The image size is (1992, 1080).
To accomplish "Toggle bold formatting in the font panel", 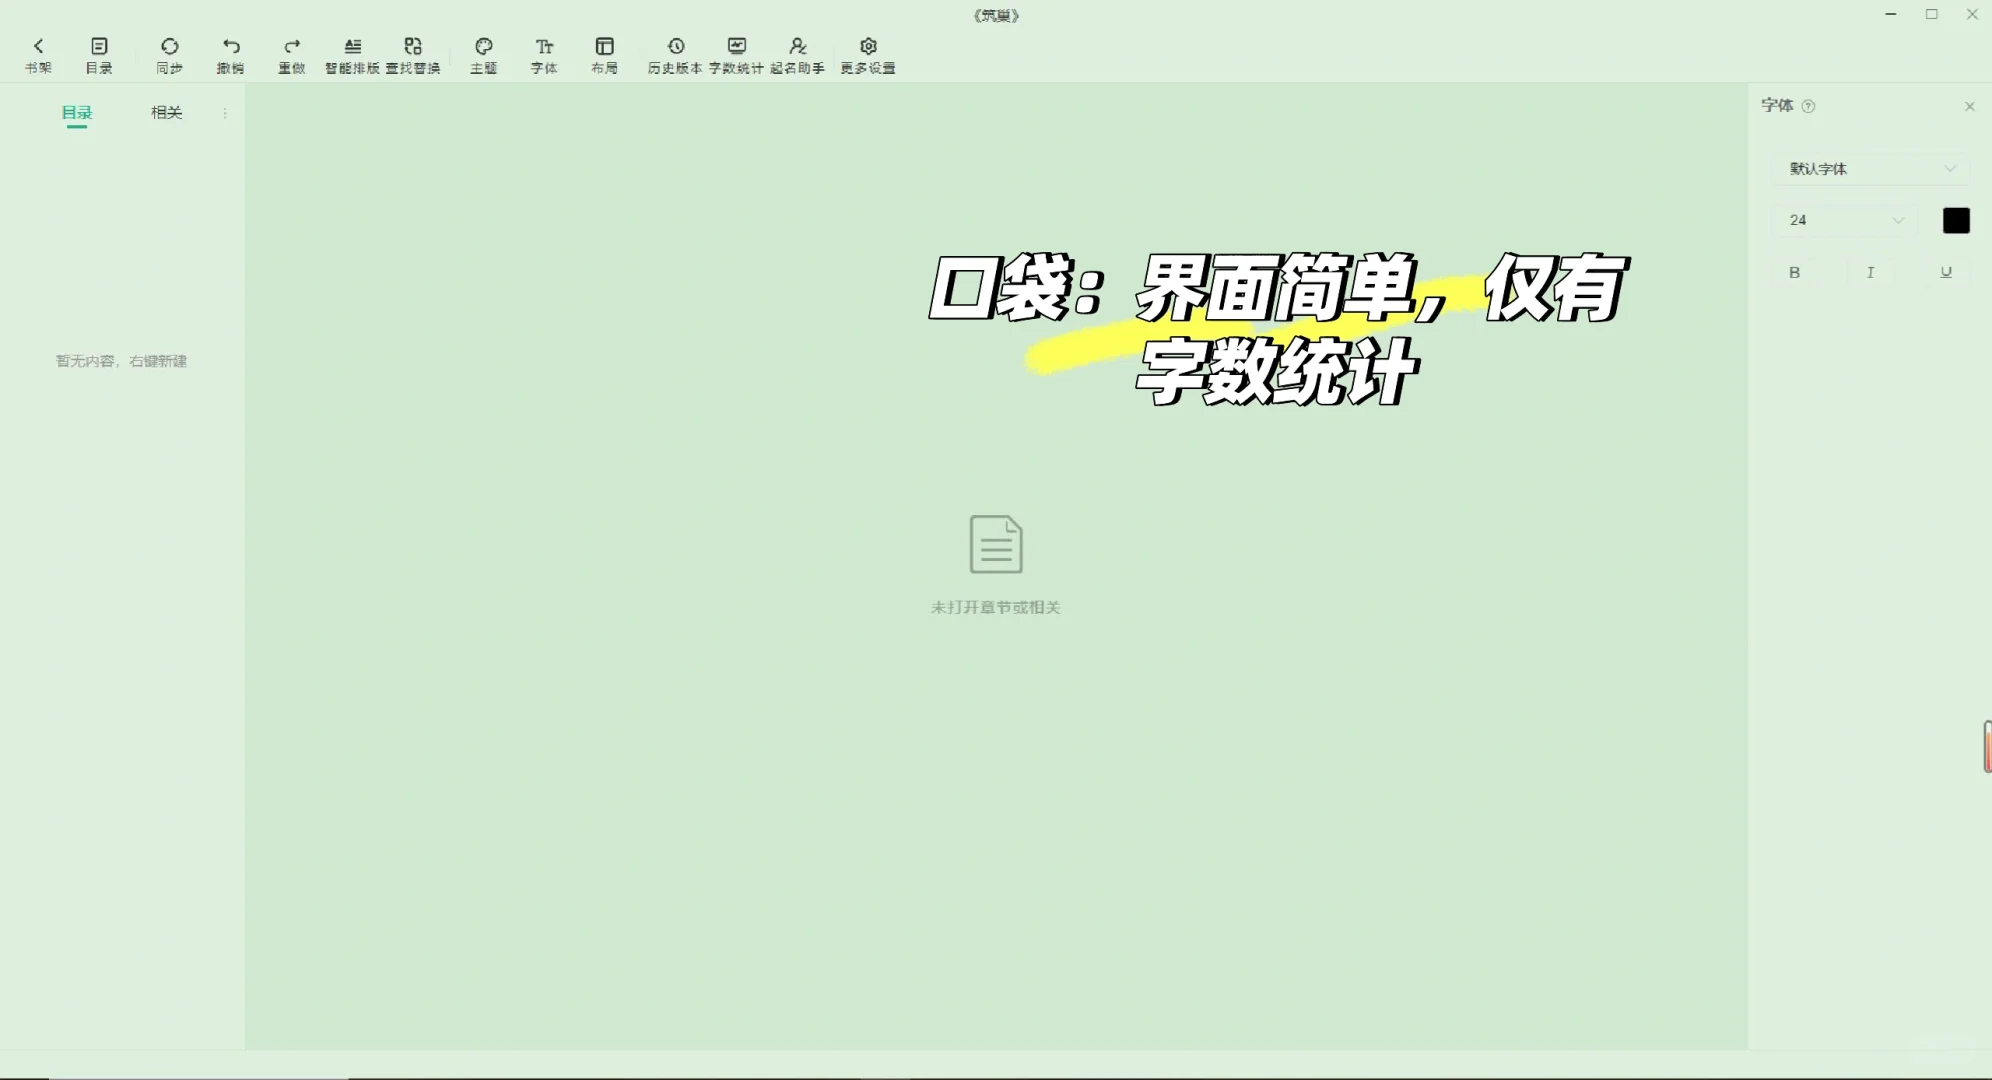I will pos(1796,272).
